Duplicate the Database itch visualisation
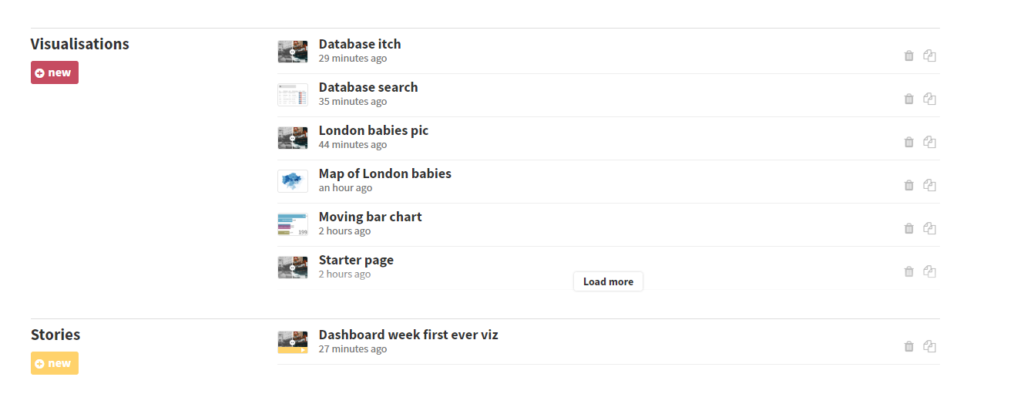 (930, 56)
